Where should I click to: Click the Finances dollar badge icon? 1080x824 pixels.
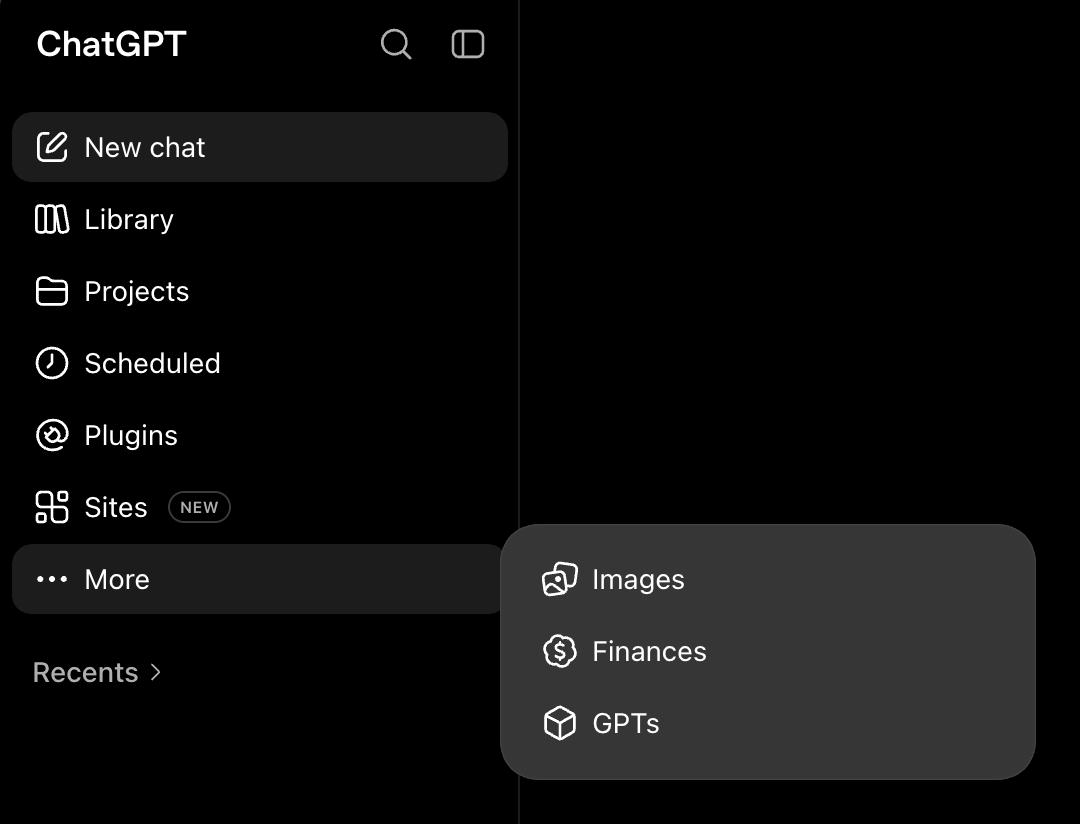click(x=560, y=651)
